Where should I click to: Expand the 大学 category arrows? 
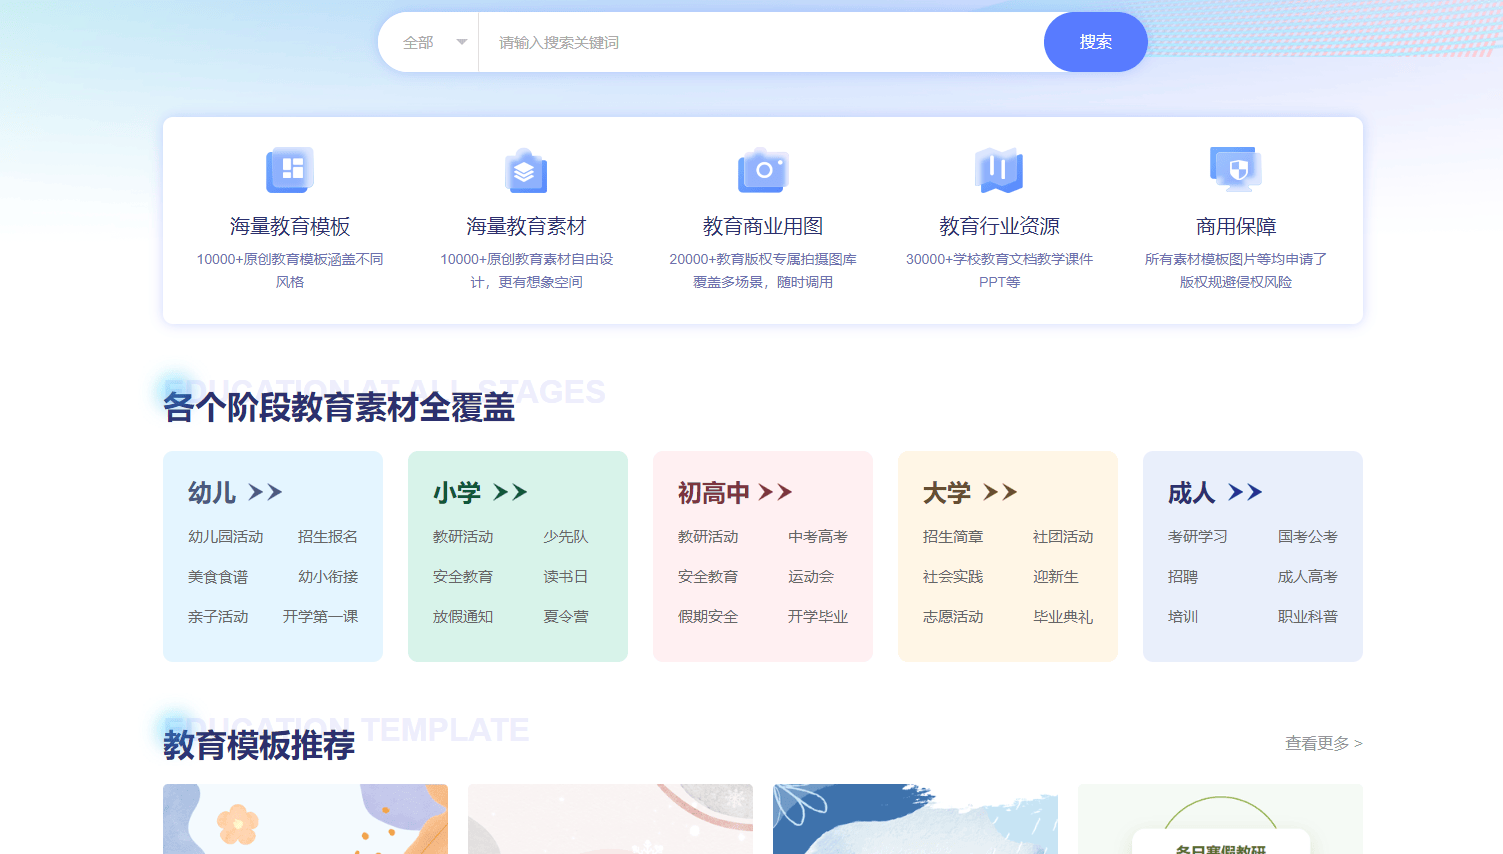pos(1000,492)
